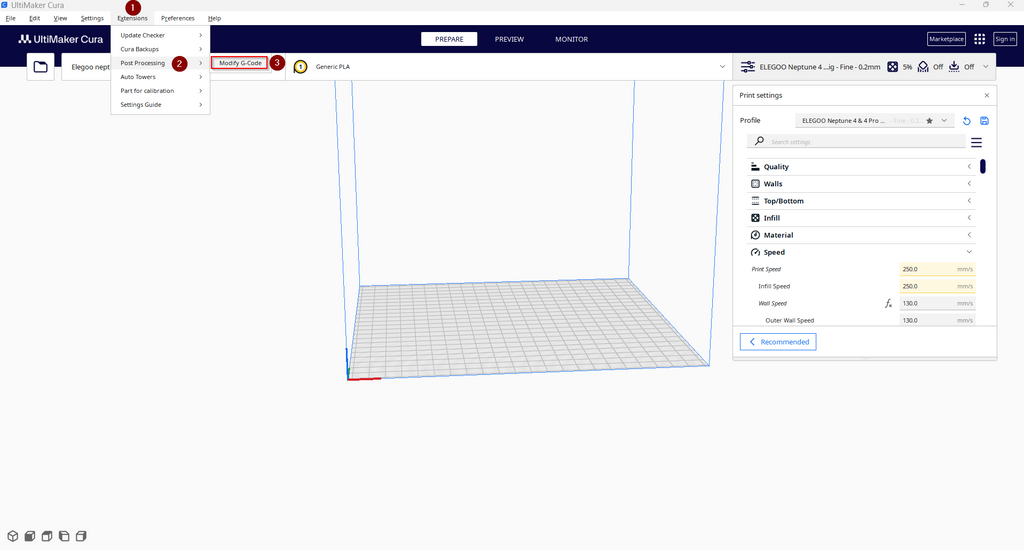Click the search magnifier icon
Screen dimensions: 1024x550
click(x=759, y=141)
